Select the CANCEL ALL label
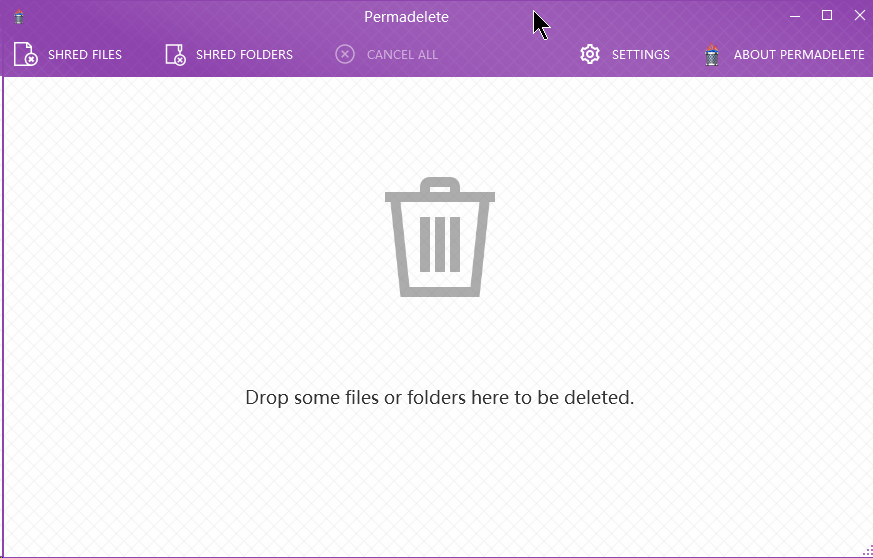The width and height of the screenshot is (873, 558). [403, 55]
